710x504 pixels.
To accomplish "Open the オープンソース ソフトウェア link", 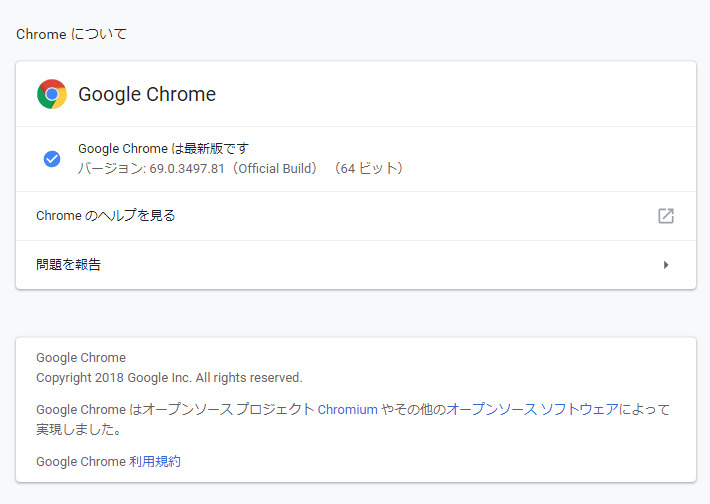I will coord(532,410).
